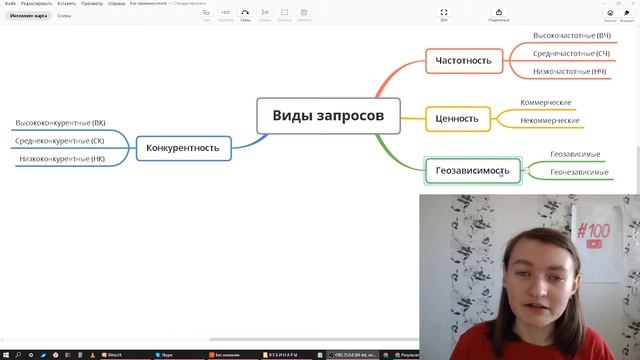
Task: Open the Вставить menu
Action: 67,3
